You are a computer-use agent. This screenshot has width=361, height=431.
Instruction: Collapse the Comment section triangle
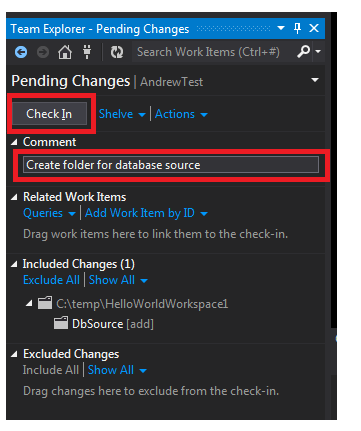point(14,142)
